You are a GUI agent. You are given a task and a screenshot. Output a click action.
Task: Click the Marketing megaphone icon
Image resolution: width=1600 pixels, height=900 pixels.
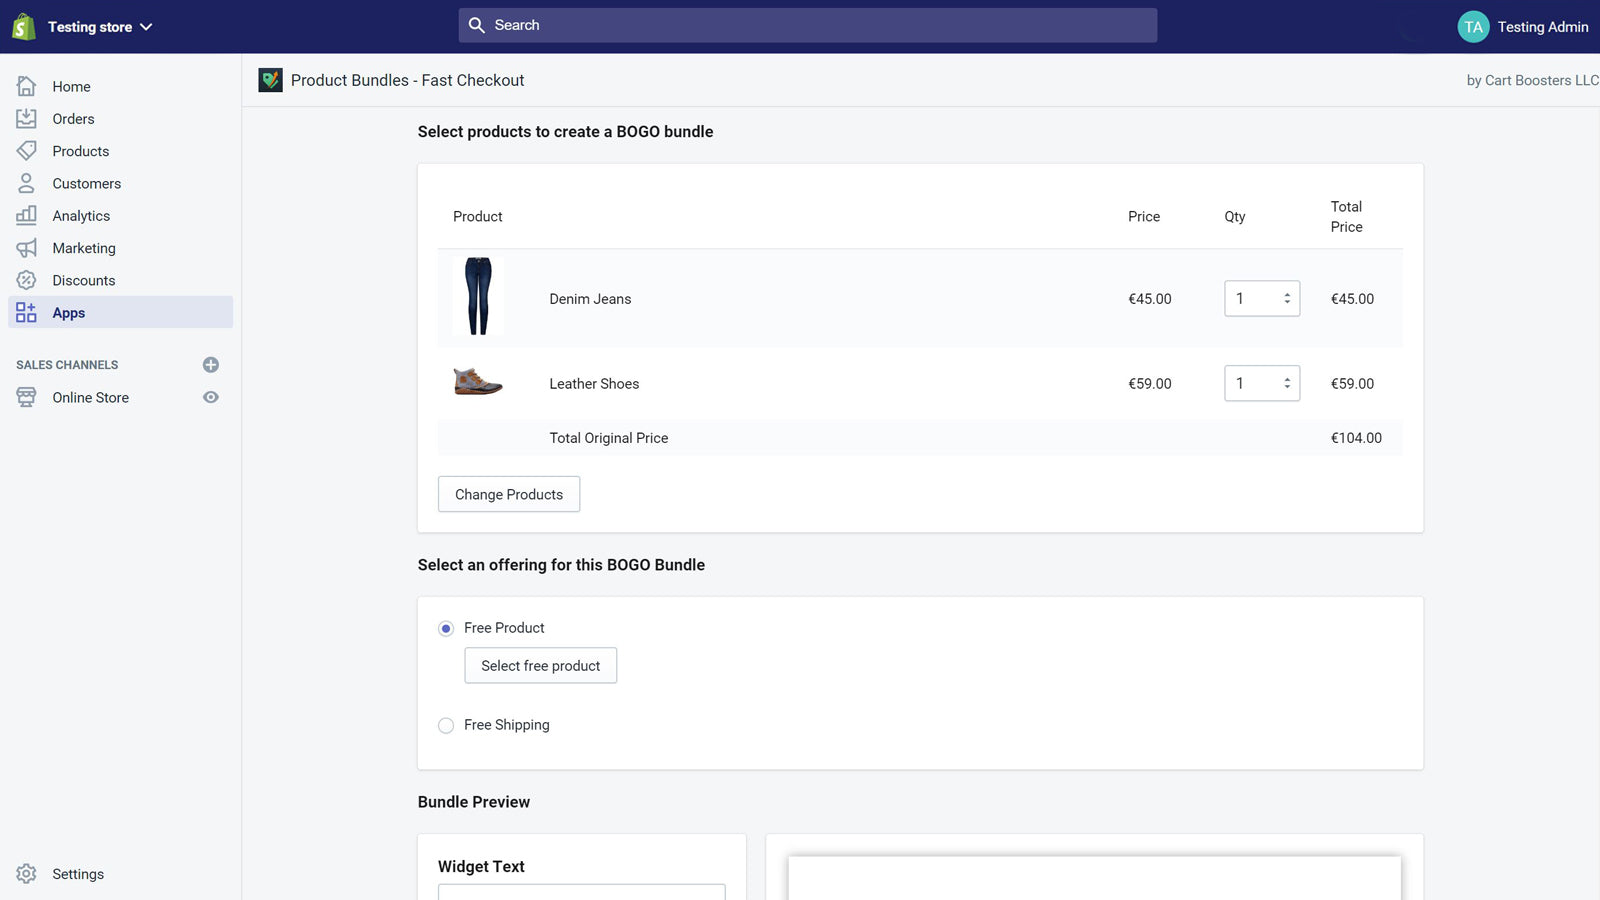[x=27, y=248]
